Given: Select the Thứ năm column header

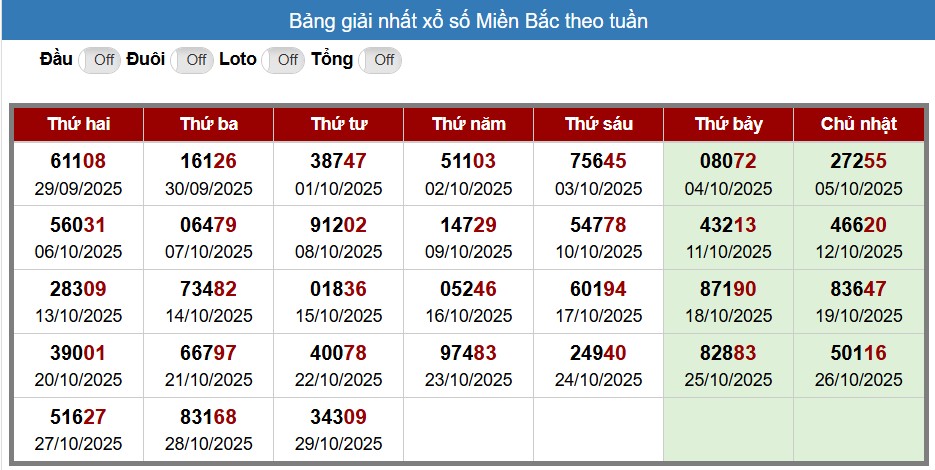Looking at the screenshot, I should point(469,124).
